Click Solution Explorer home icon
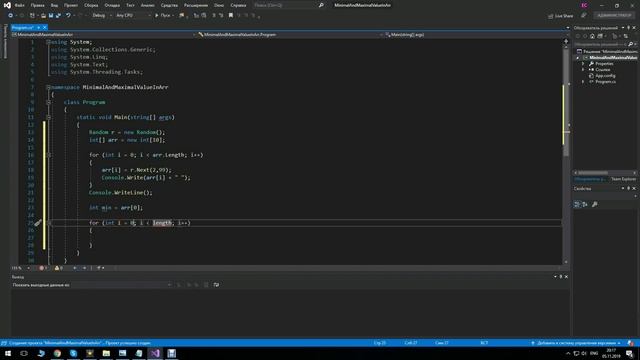 [592, 36]
